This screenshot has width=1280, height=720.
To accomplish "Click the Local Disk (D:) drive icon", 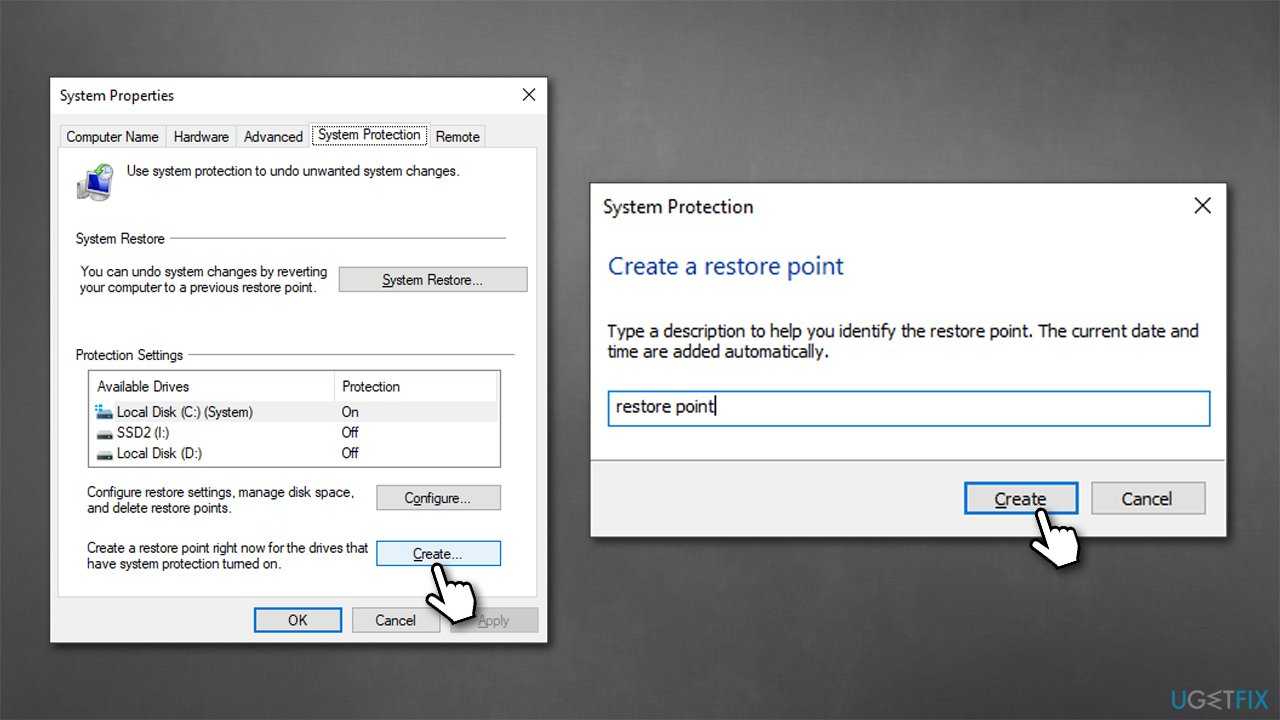I will click(104, 453).
